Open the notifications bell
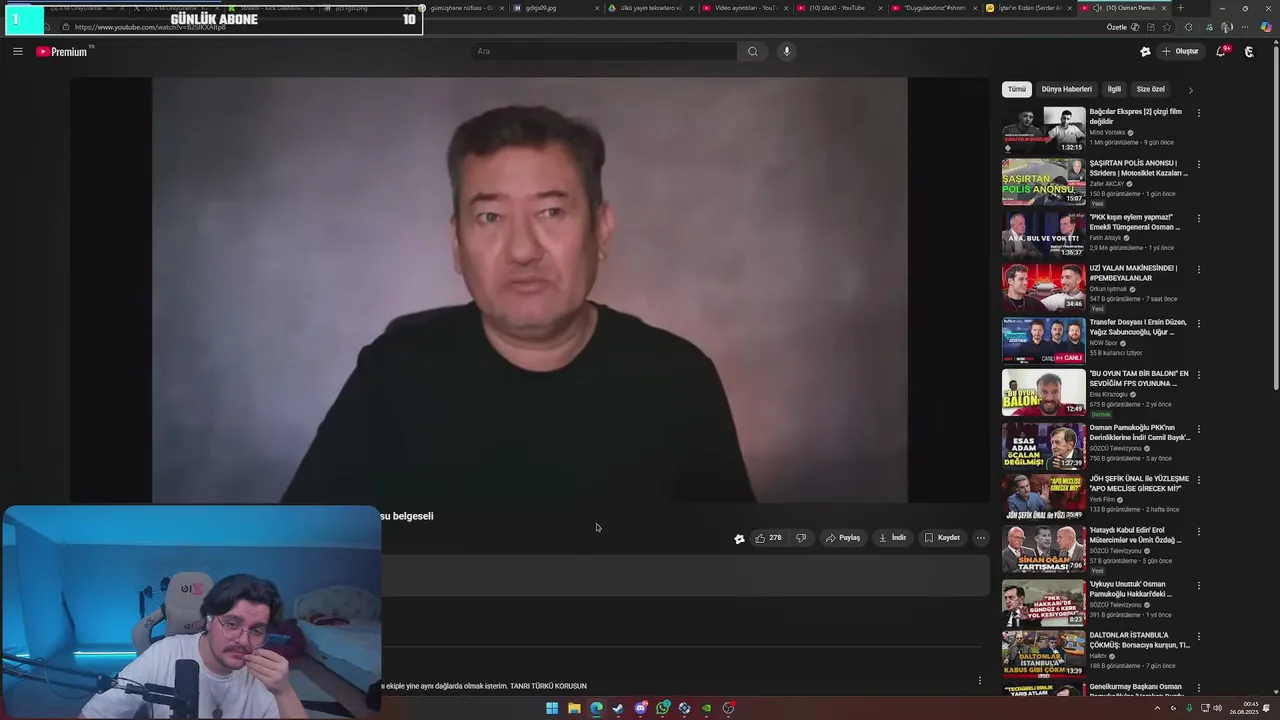The height and width of the screenshot is (720, 1280). click(x=1221, y=52)
